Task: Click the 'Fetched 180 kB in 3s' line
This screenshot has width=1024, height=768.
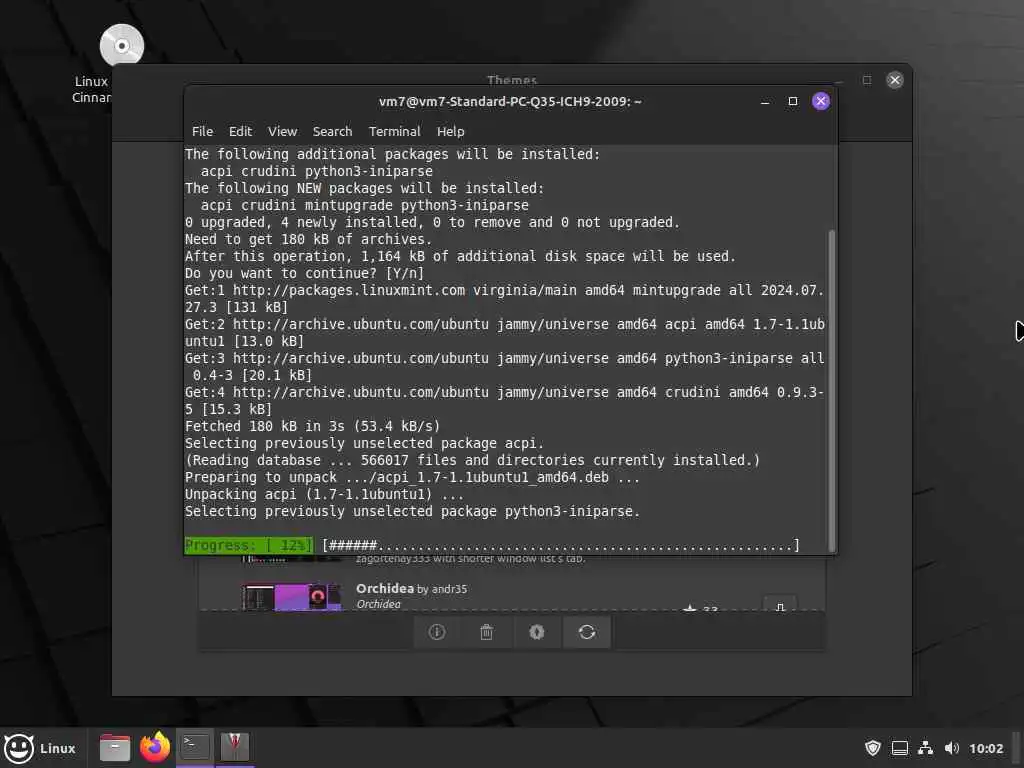Action: click(x=312, y=426)
